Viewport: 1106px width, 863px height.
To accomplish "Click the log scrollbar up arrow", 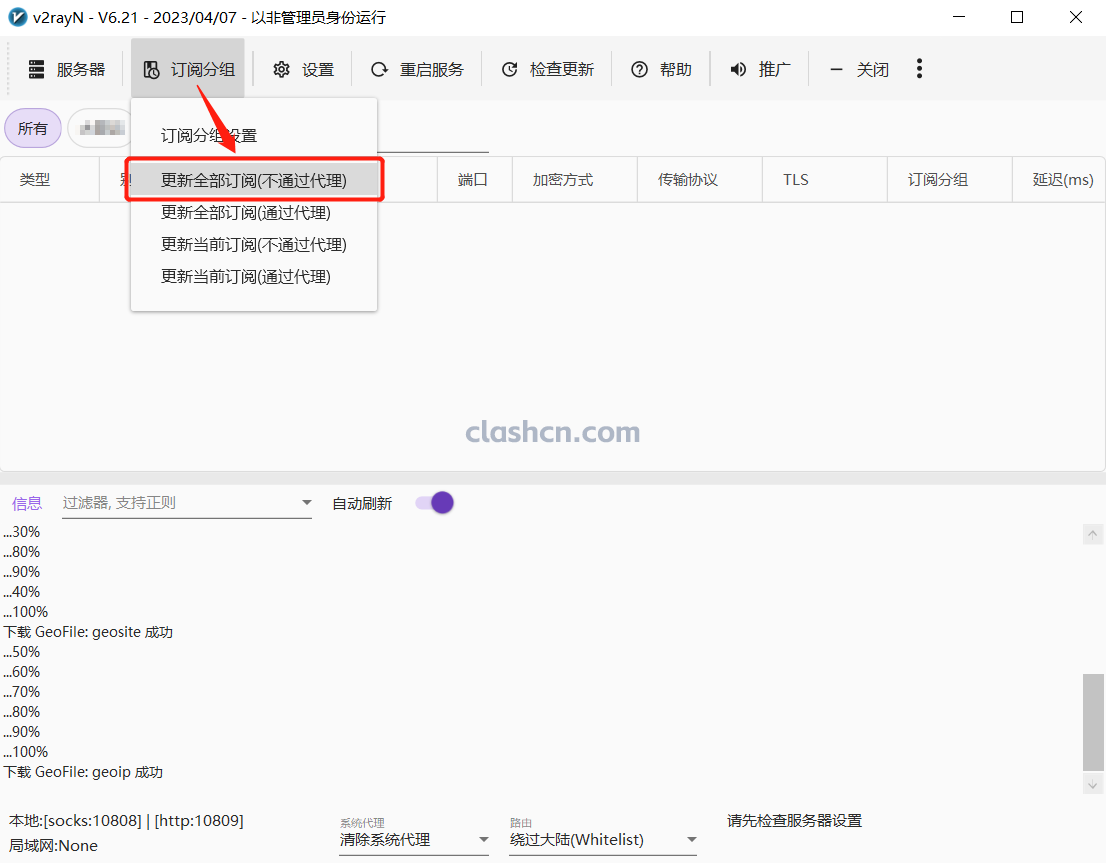I will pos(1093,534).
